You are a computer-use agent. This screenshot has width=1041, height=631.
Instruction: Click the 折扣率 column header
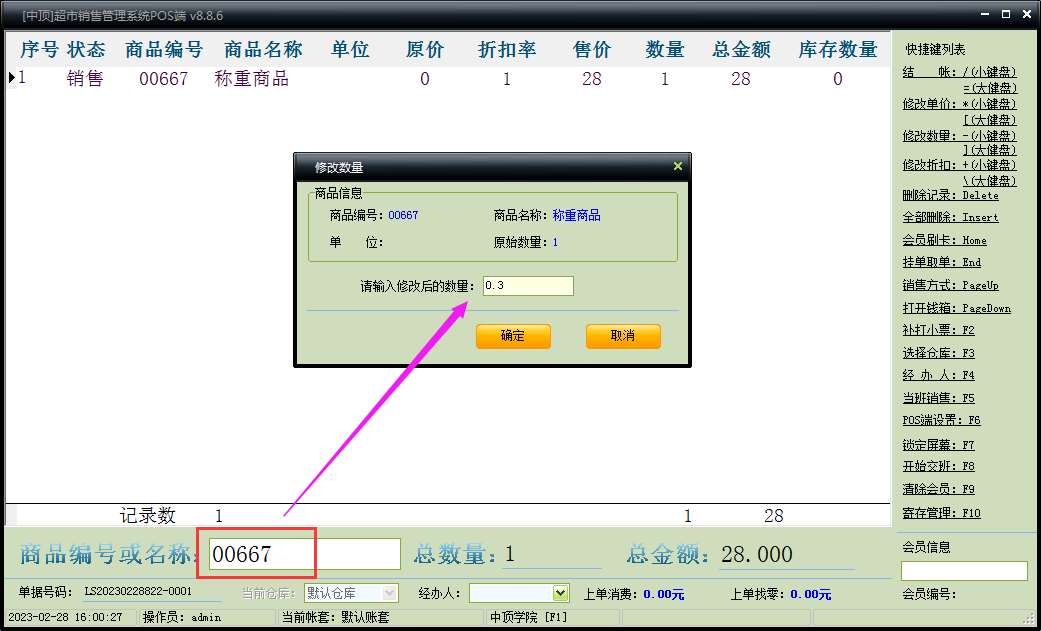click(507, 49)
